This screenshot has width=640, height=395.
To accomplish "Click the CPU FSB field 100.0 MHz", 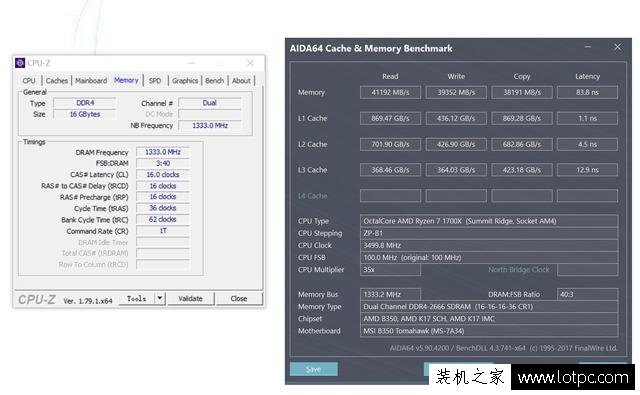I will tap(489, 257).
